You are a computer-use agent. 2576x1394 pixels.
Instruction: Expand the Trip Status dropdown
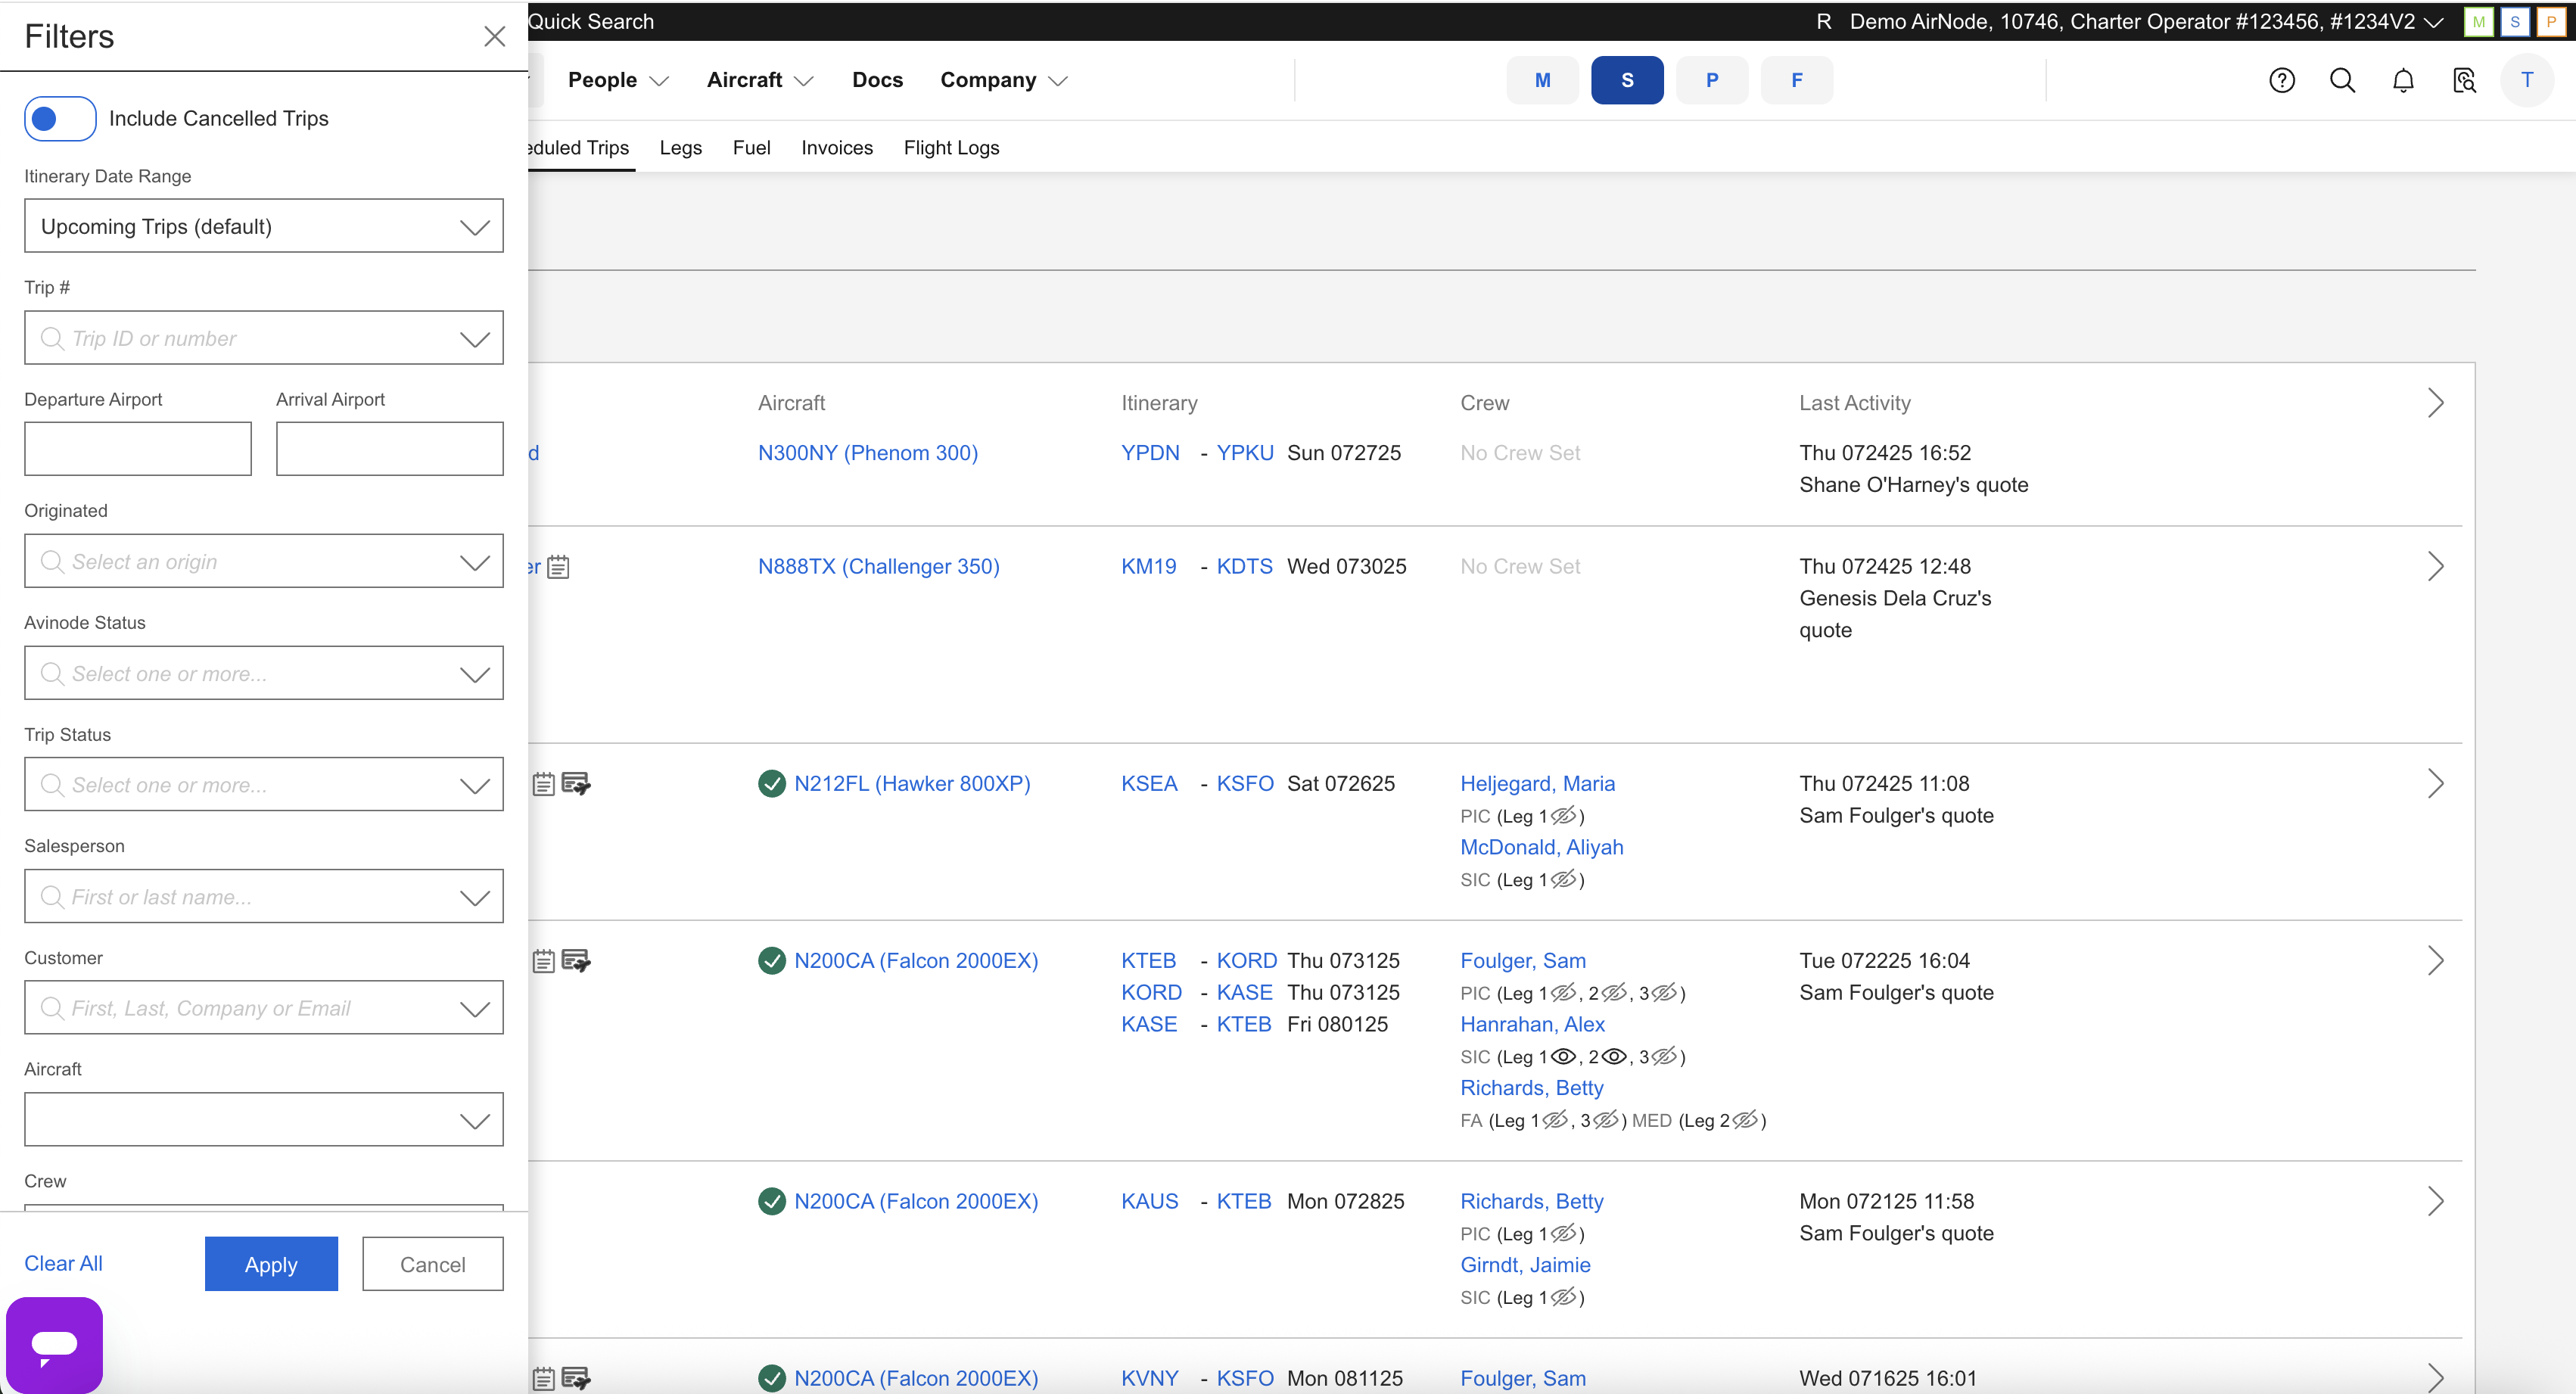[263, 785]
